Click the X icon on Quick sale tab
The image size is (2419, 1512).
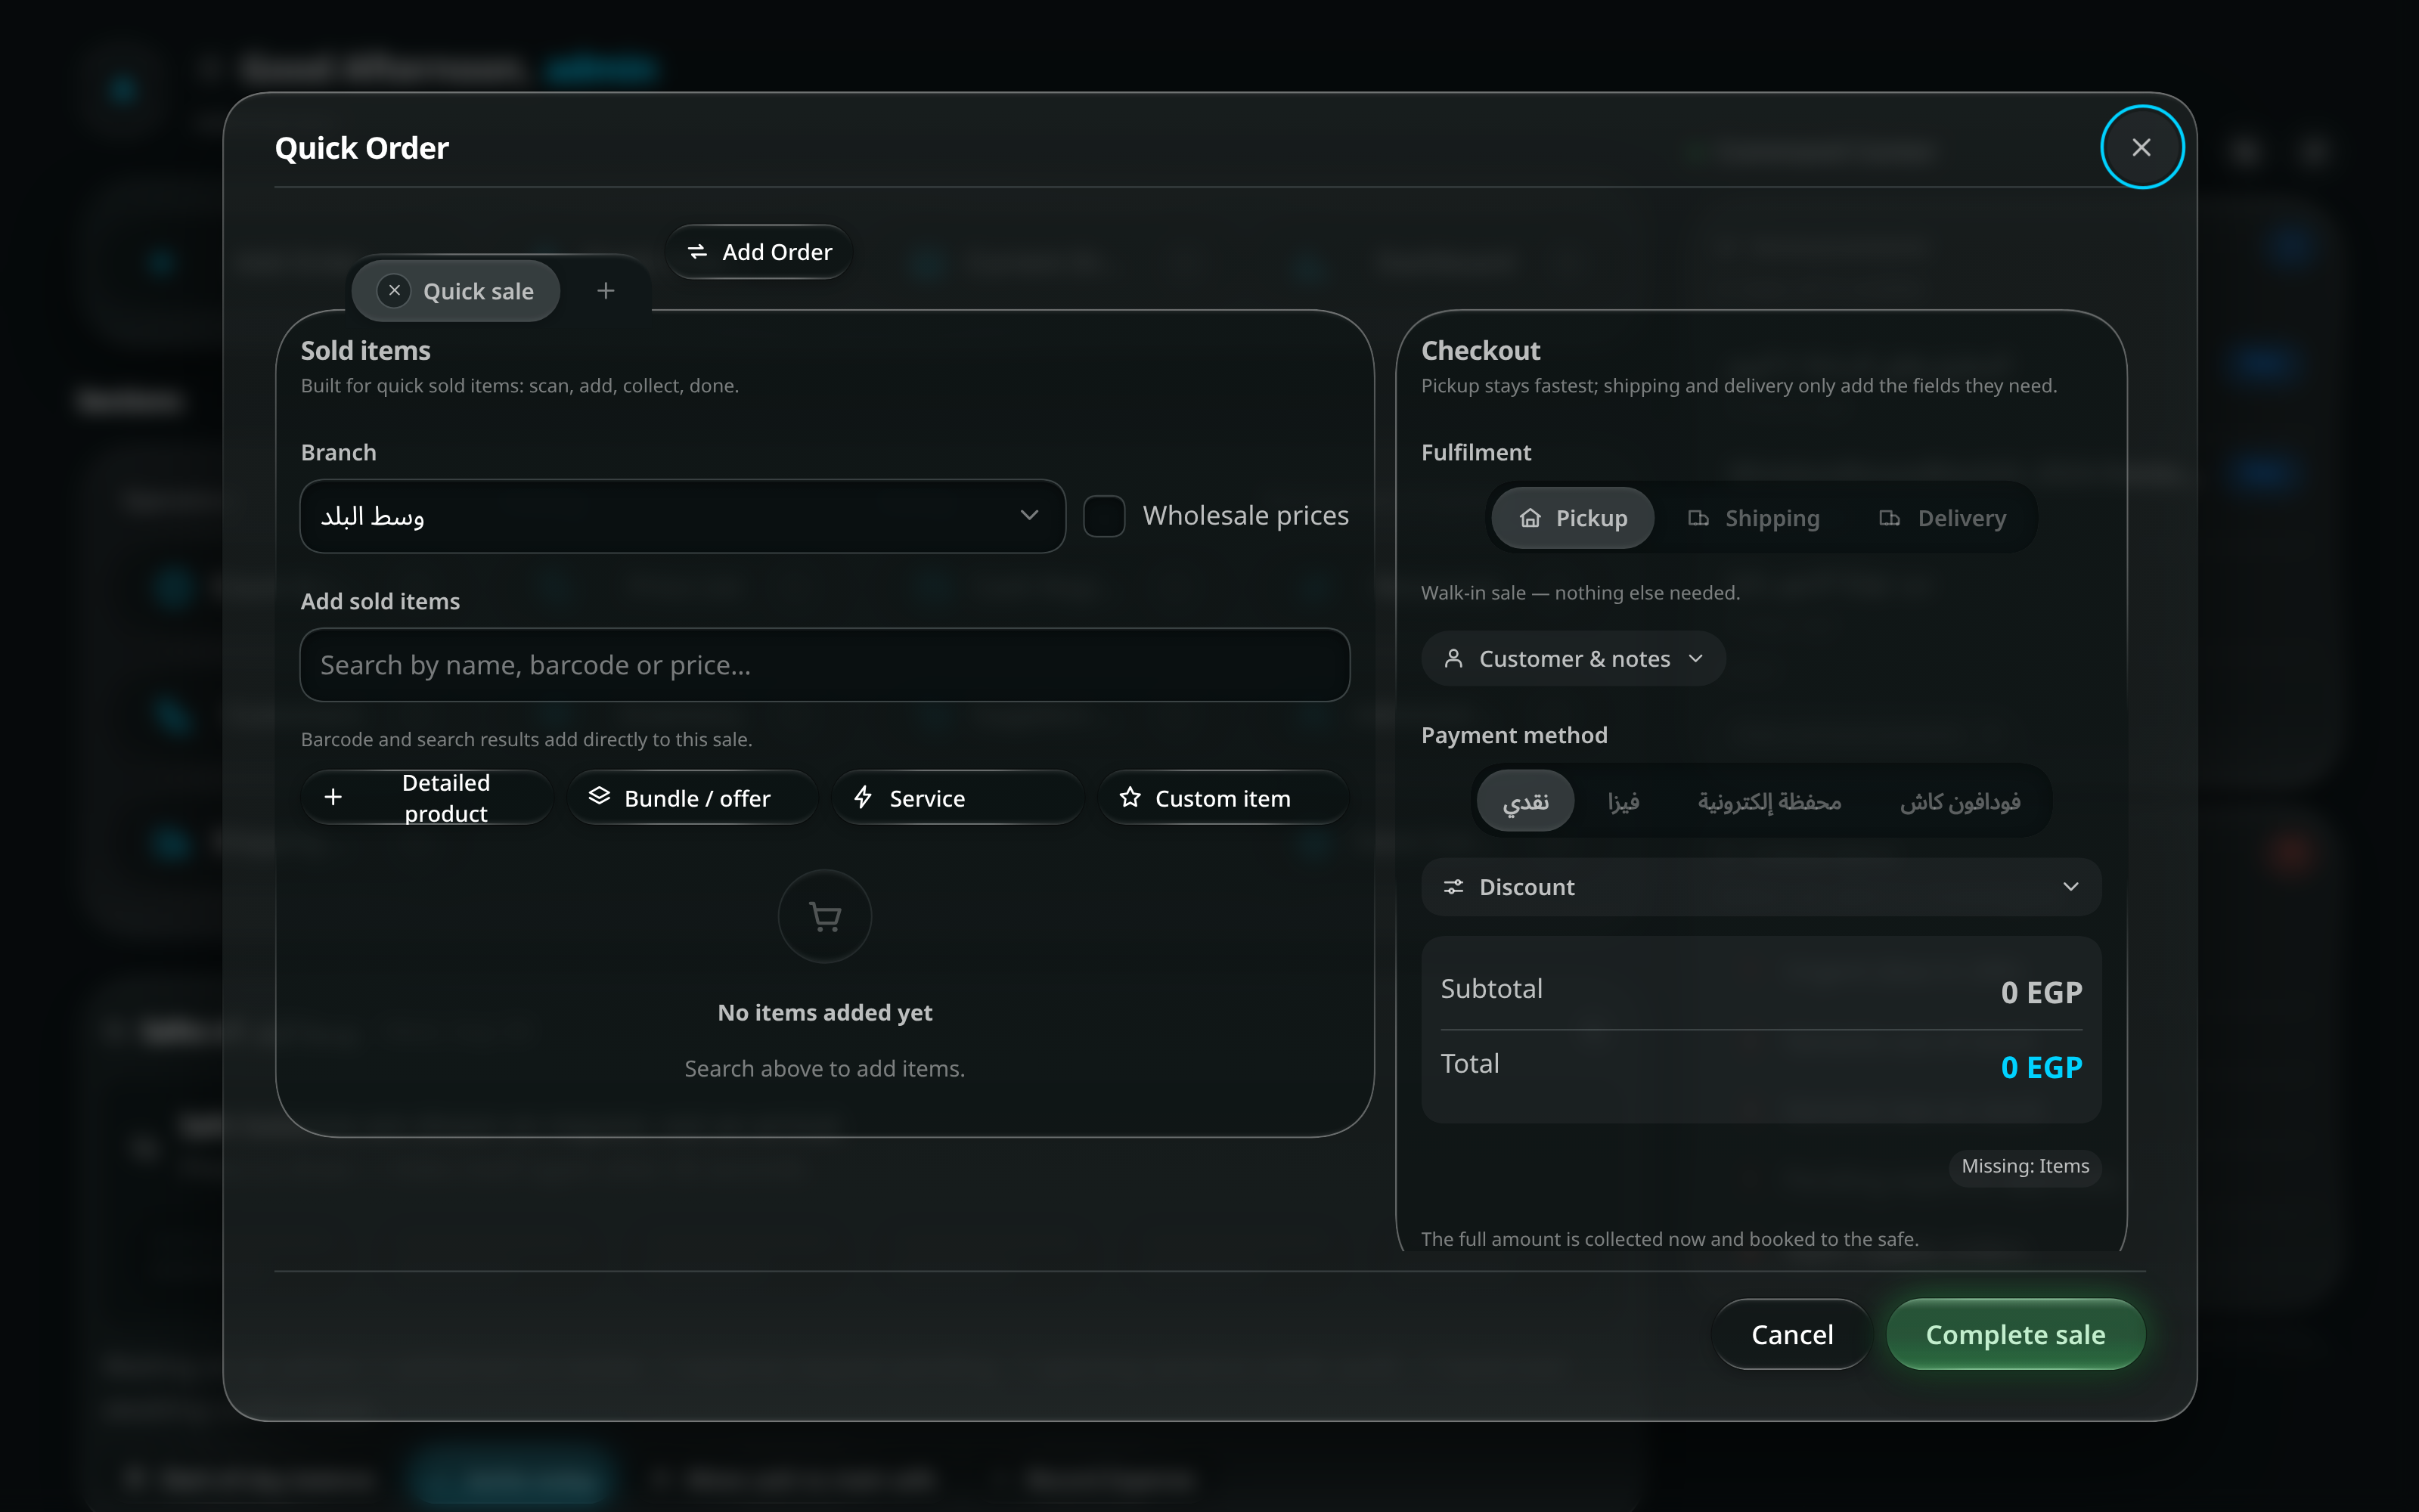point(394,291)
